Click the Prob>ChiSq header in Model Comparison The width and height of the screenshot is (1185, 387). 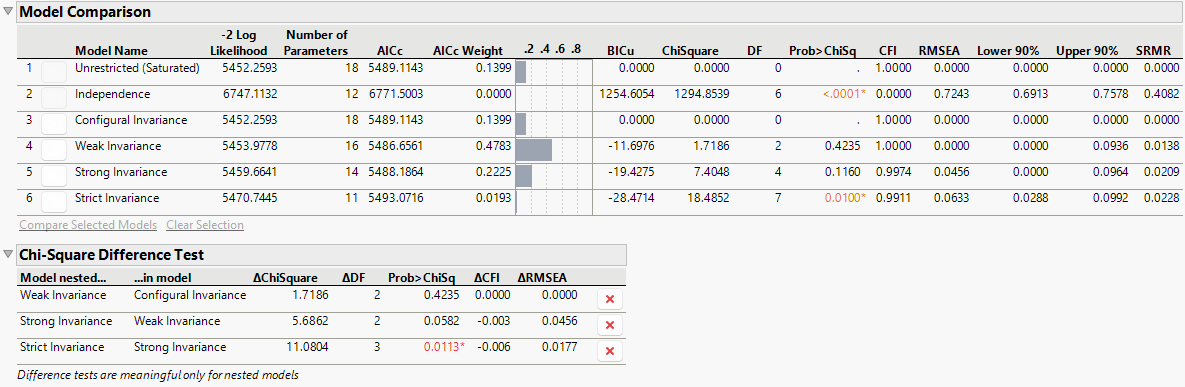(x=822, y=51)
